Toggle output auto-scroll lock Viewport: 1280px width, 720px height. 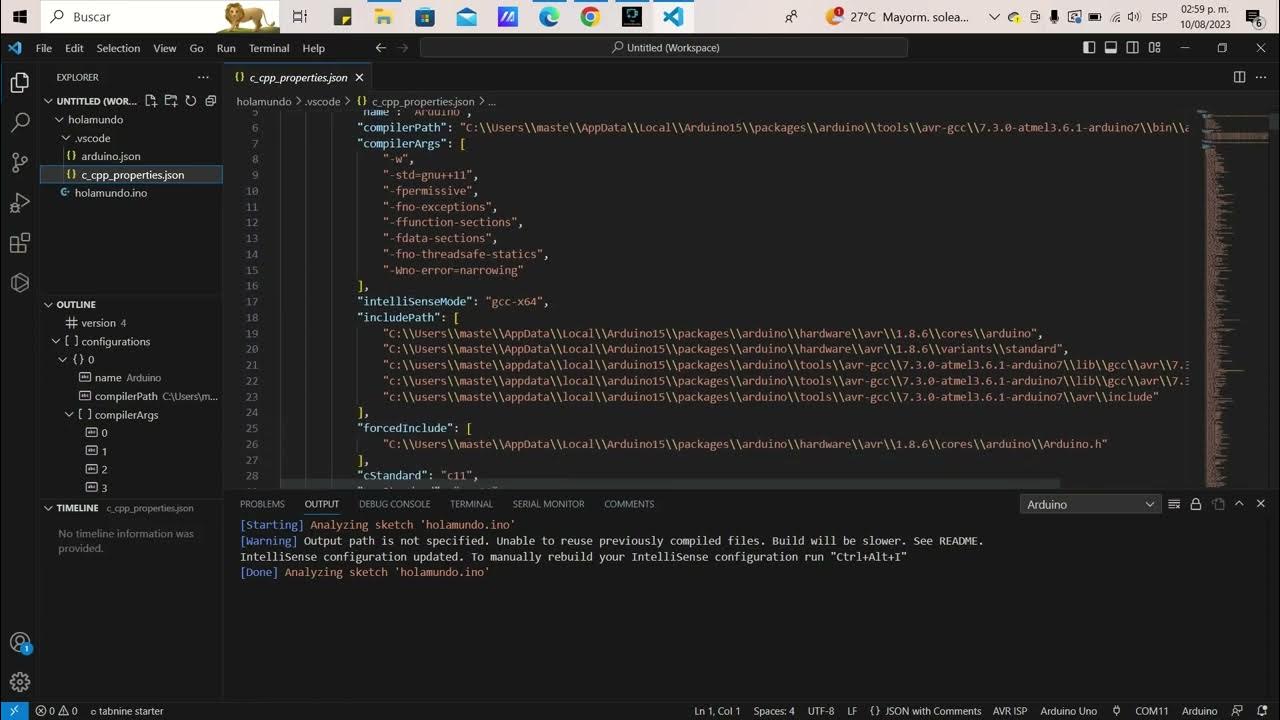[1196, 504]
